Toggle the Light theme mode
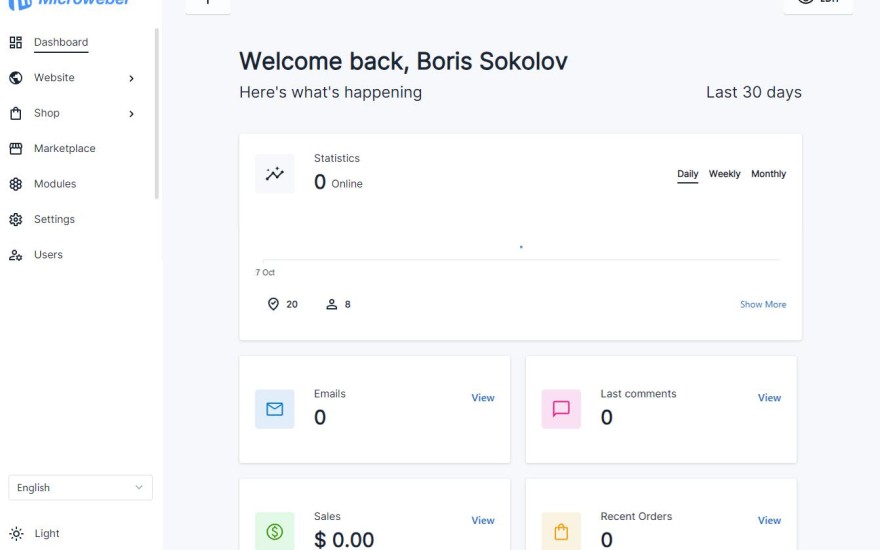Viewport: 880px width, 550px height. [35, 533]
